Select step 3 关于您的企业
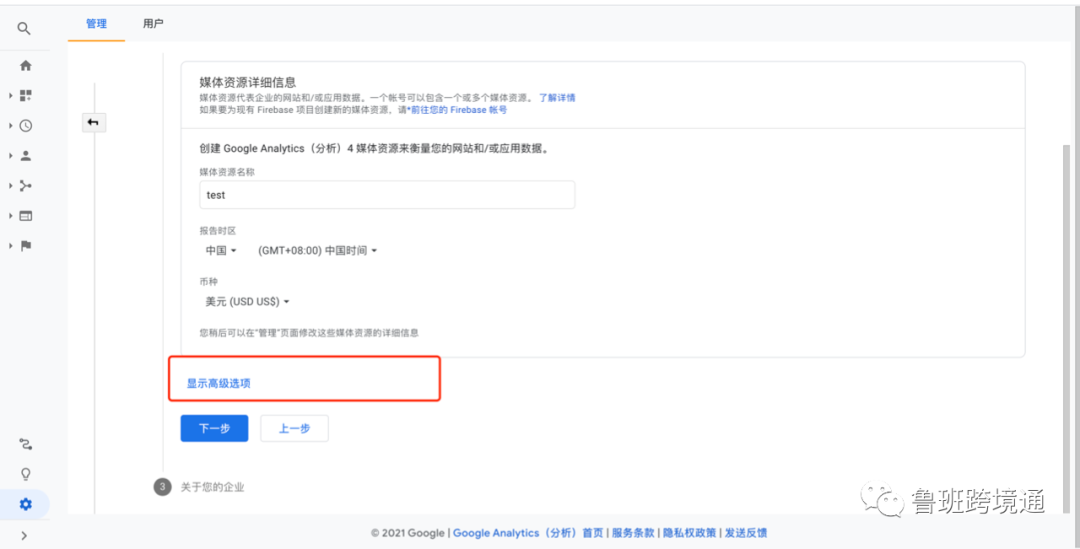 click(x=200, y=488)
